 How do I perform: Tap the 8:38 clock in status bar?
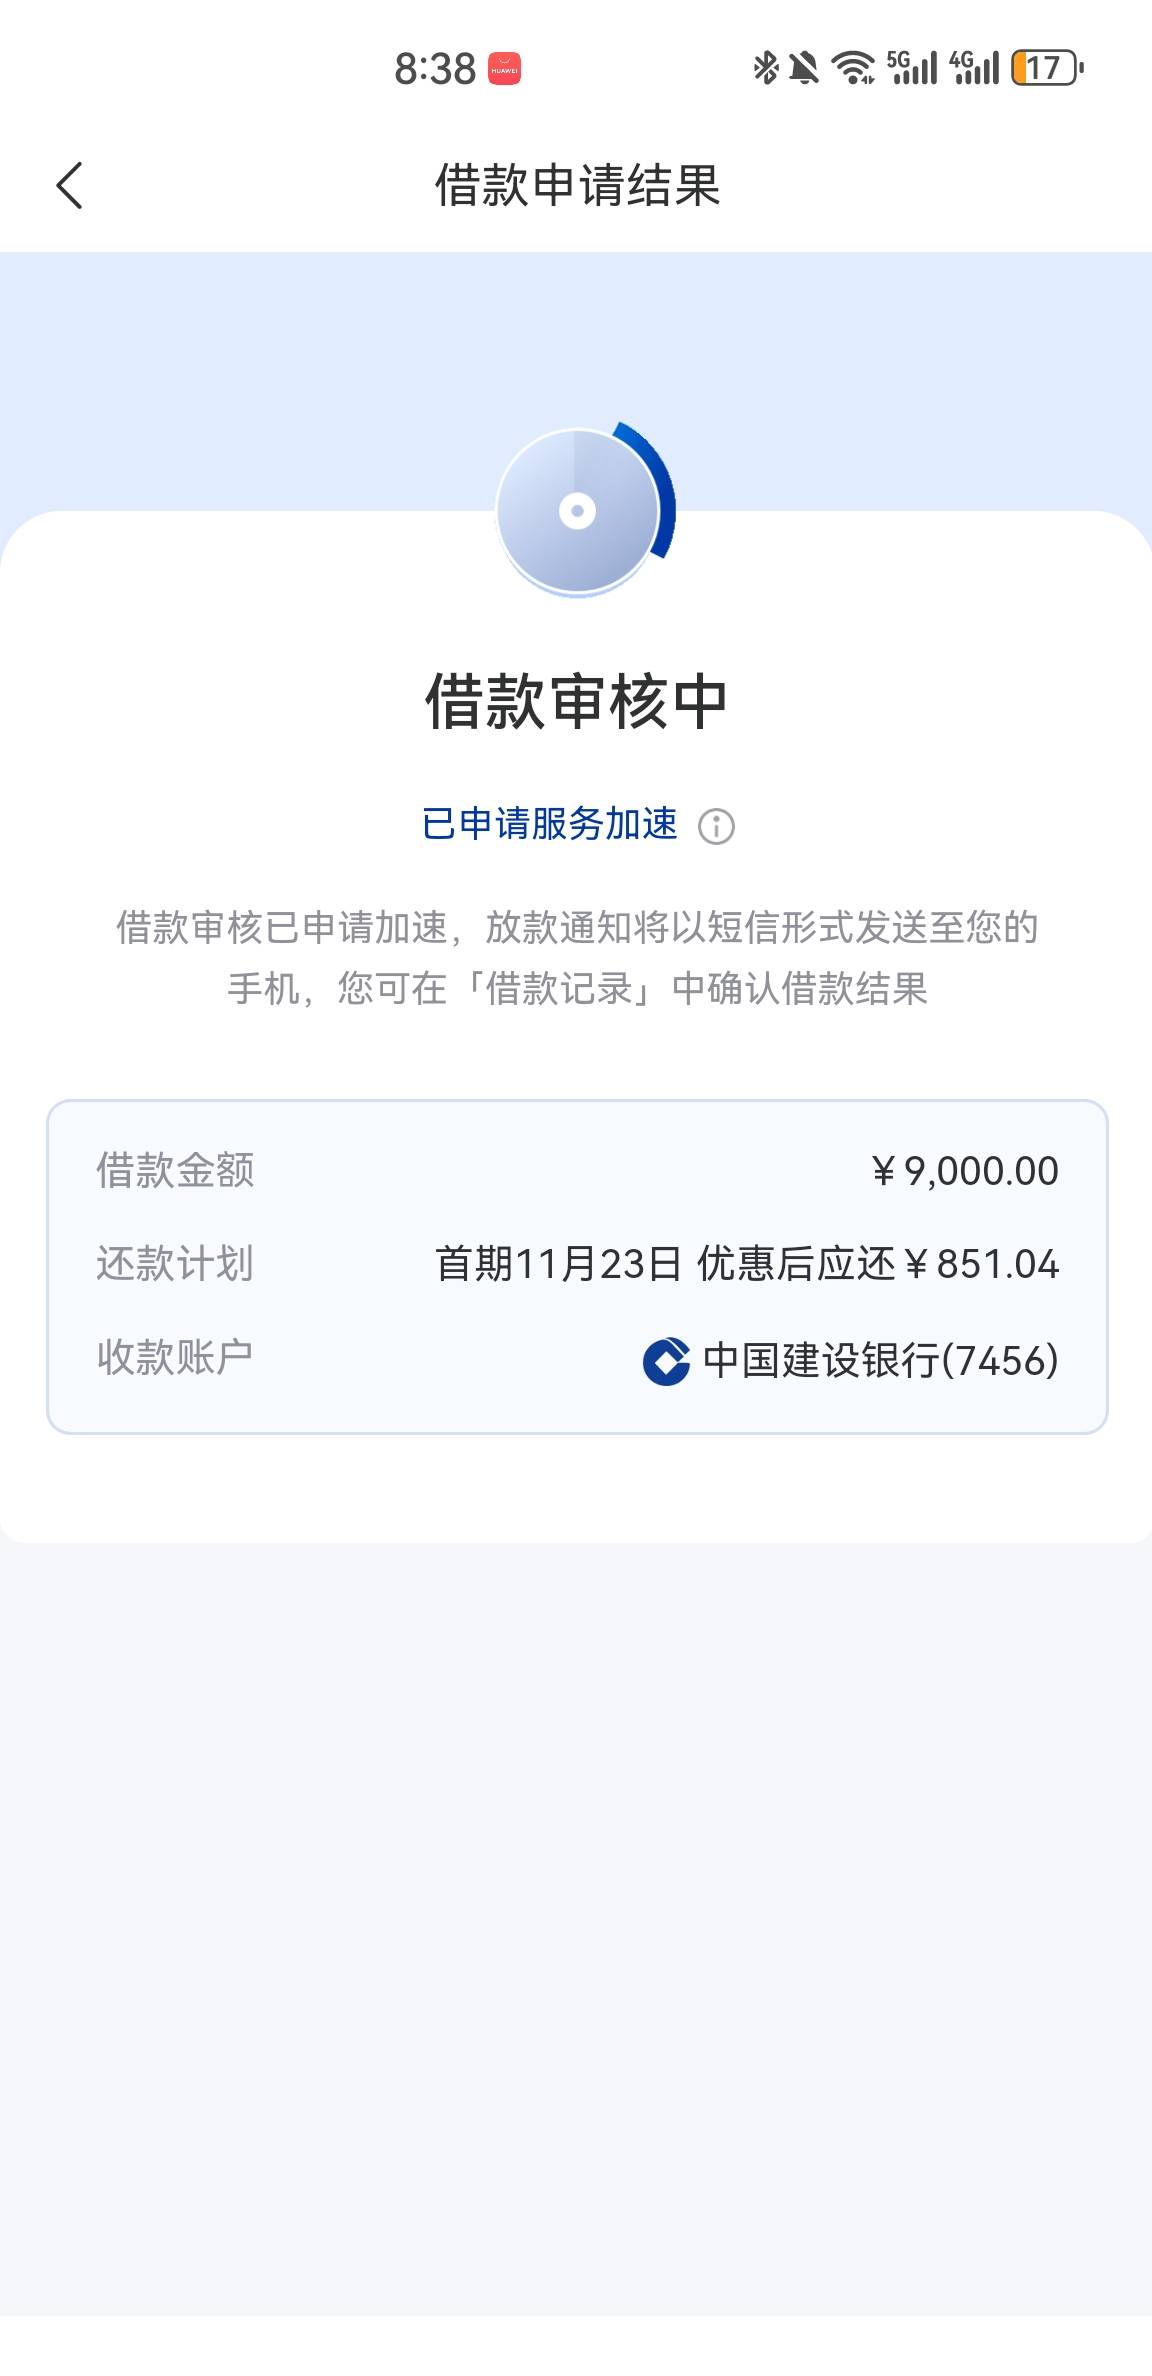435,69
